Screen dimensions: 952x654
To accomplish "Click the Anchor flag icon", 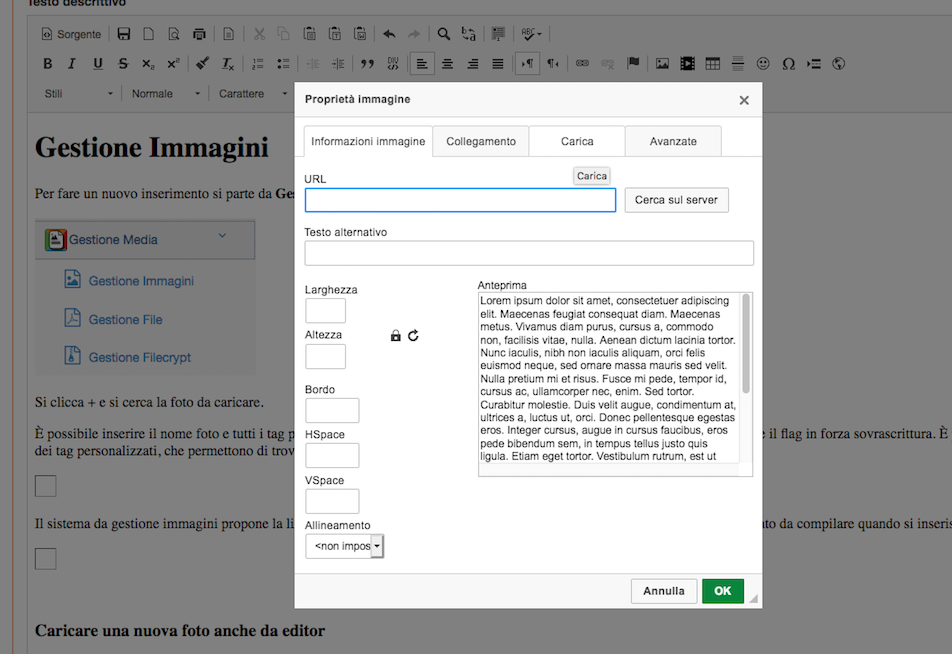I will (633, 64).
